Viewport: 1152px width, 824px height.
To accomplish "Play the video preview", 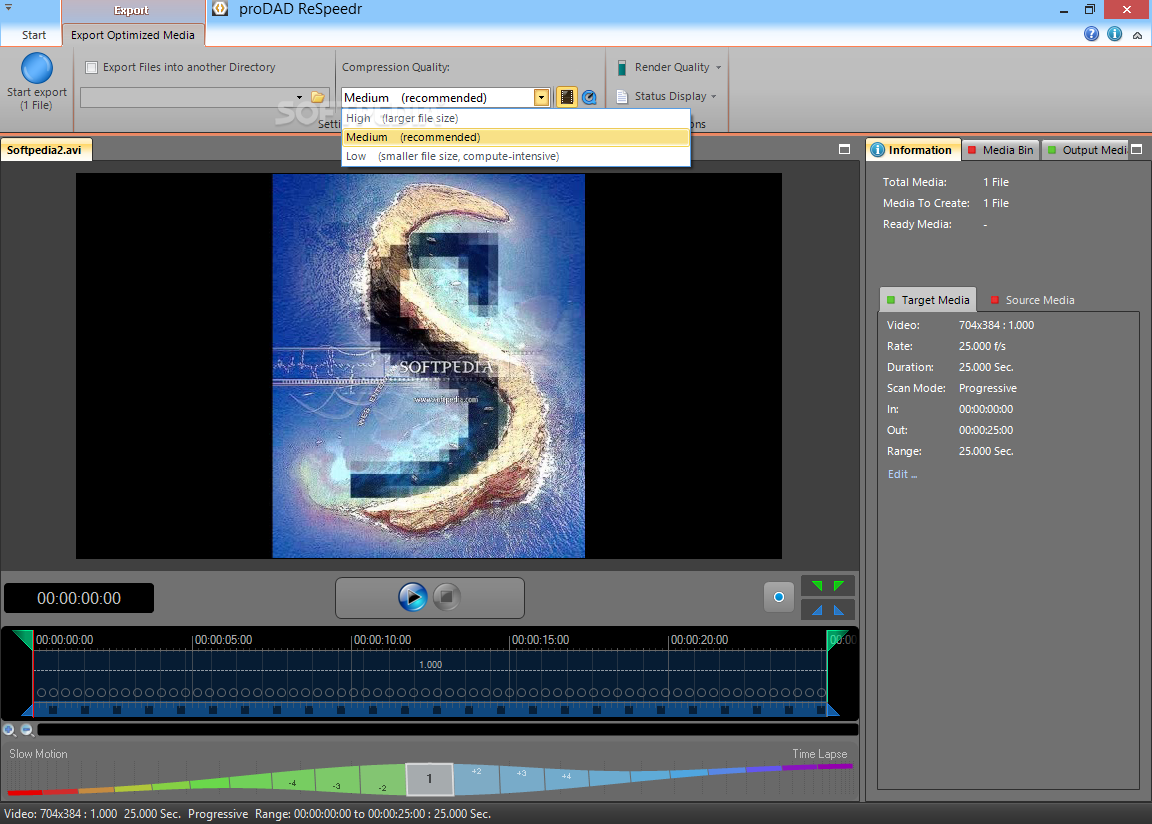I will (413, 597).
